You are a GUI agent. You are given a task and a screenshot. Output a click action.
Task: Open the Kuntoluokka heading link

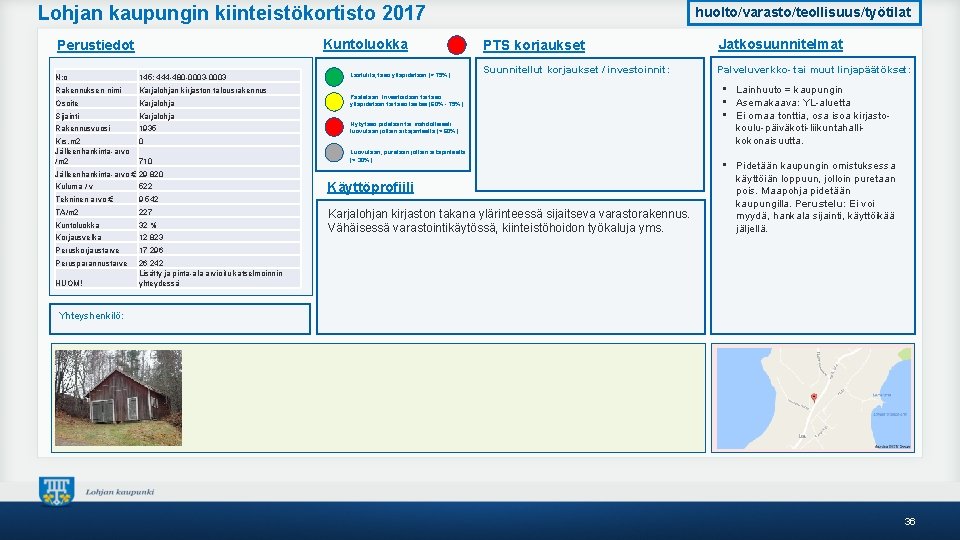click(x=366, y=45)
